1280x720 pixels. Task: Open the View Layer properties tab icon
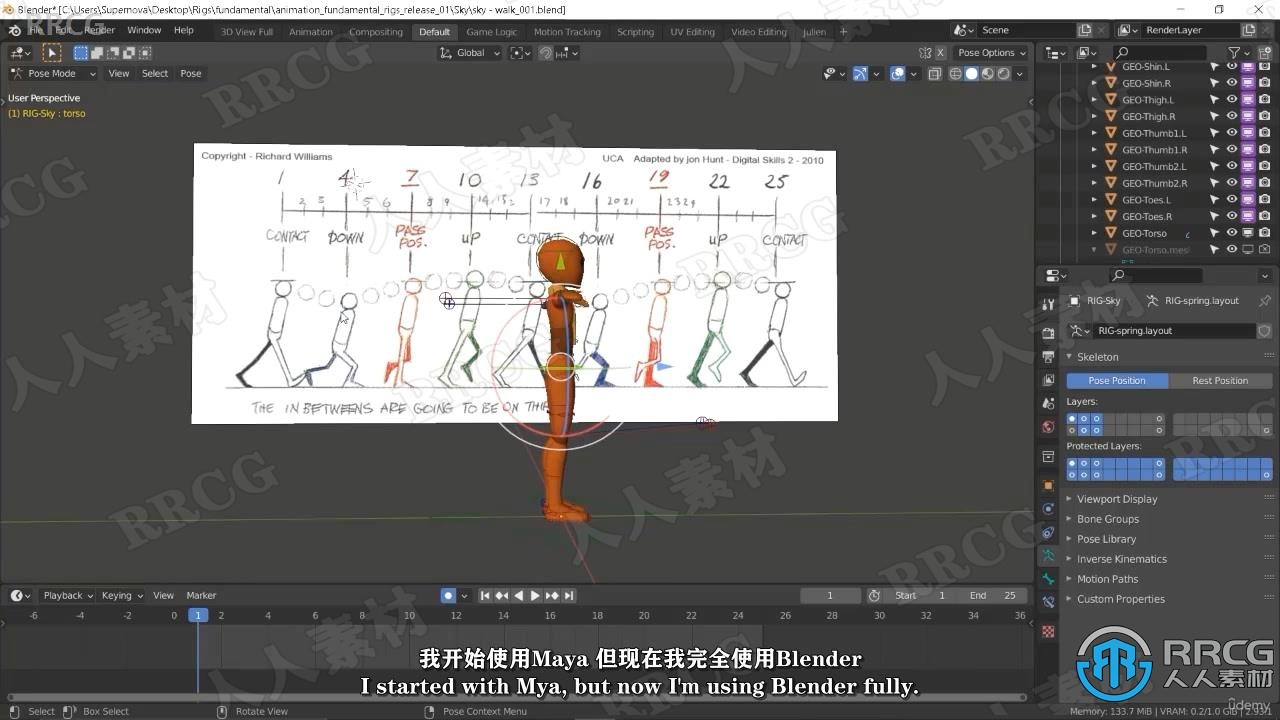pyautogui.click(x=1048, y=380)
